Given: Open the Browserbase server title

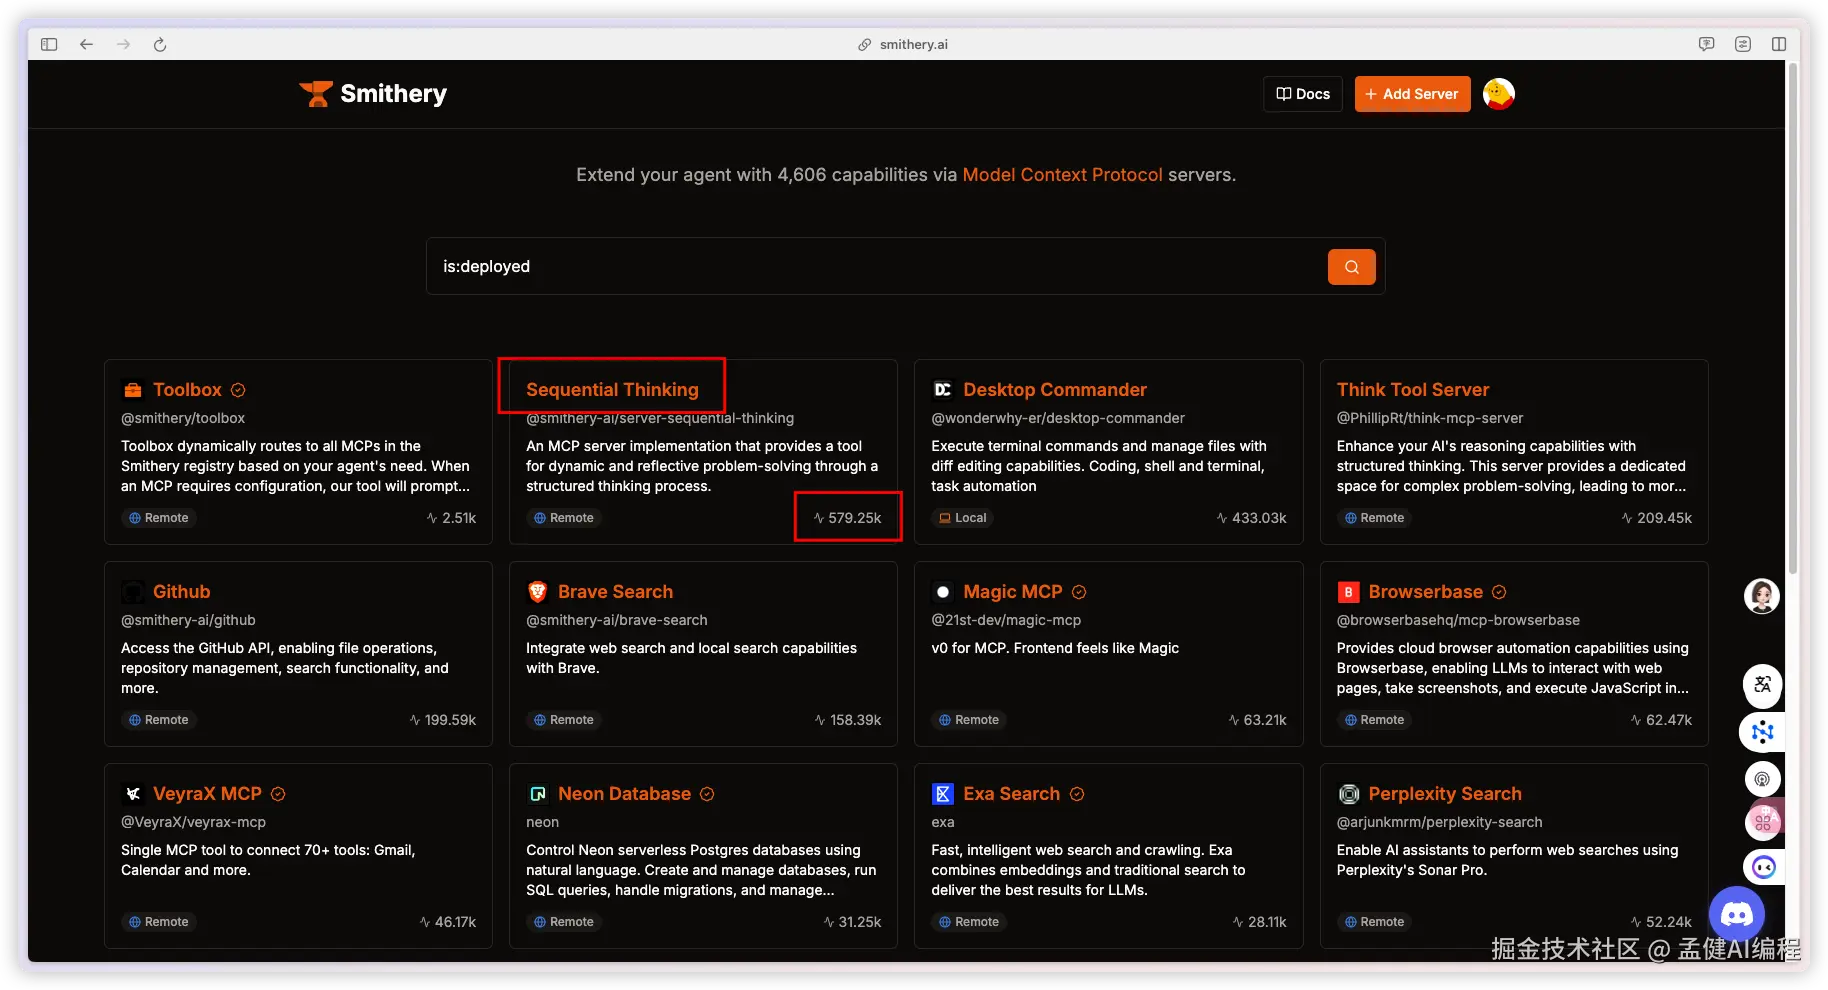Looking at the screenshot, I should 1425,592.
